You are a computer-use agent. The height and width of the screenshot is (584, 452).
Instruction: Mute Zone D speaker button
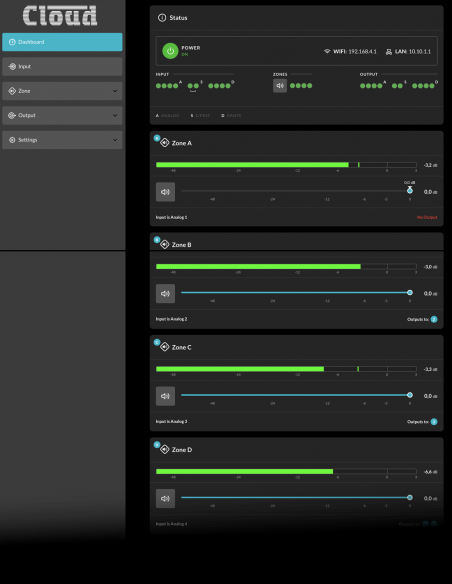(165, 498)
